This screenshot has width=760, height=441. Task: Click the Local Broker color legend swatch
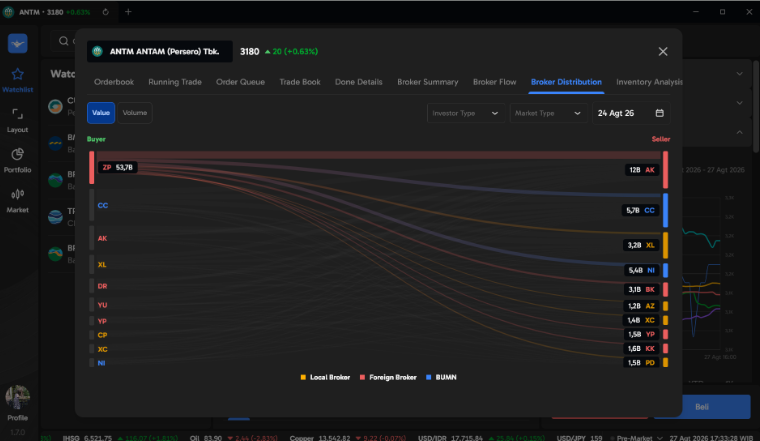[x=303, y=377]
